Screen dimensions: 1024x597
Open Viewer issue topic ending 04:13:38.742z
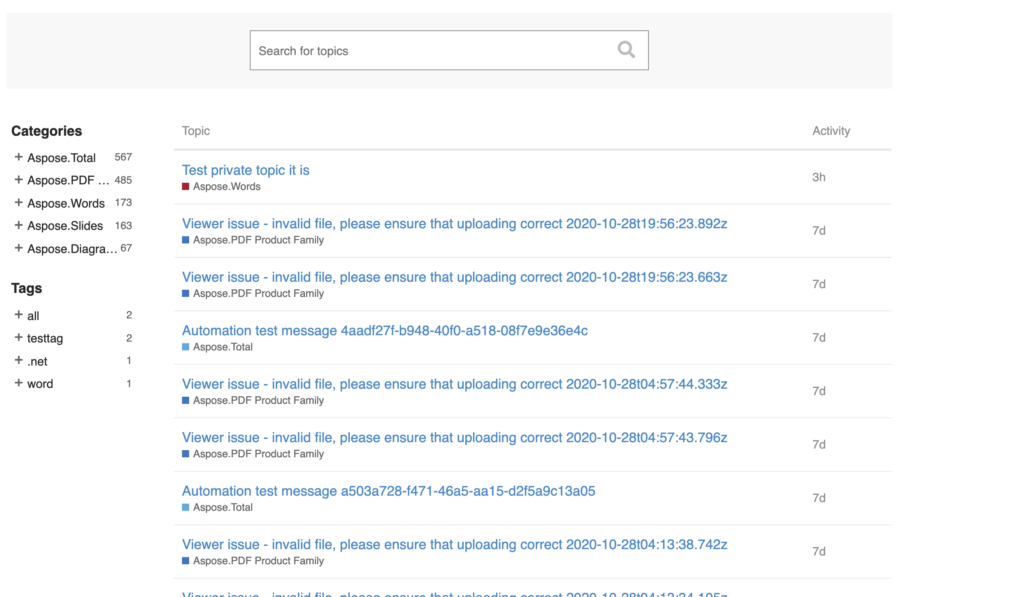click(455, 545)
